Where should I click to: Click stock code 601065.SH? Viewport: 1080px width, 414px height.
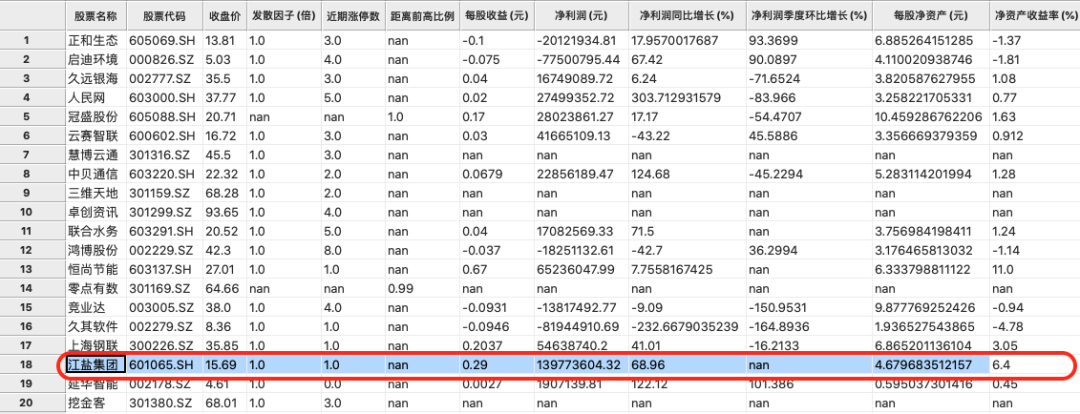point(165,363)
